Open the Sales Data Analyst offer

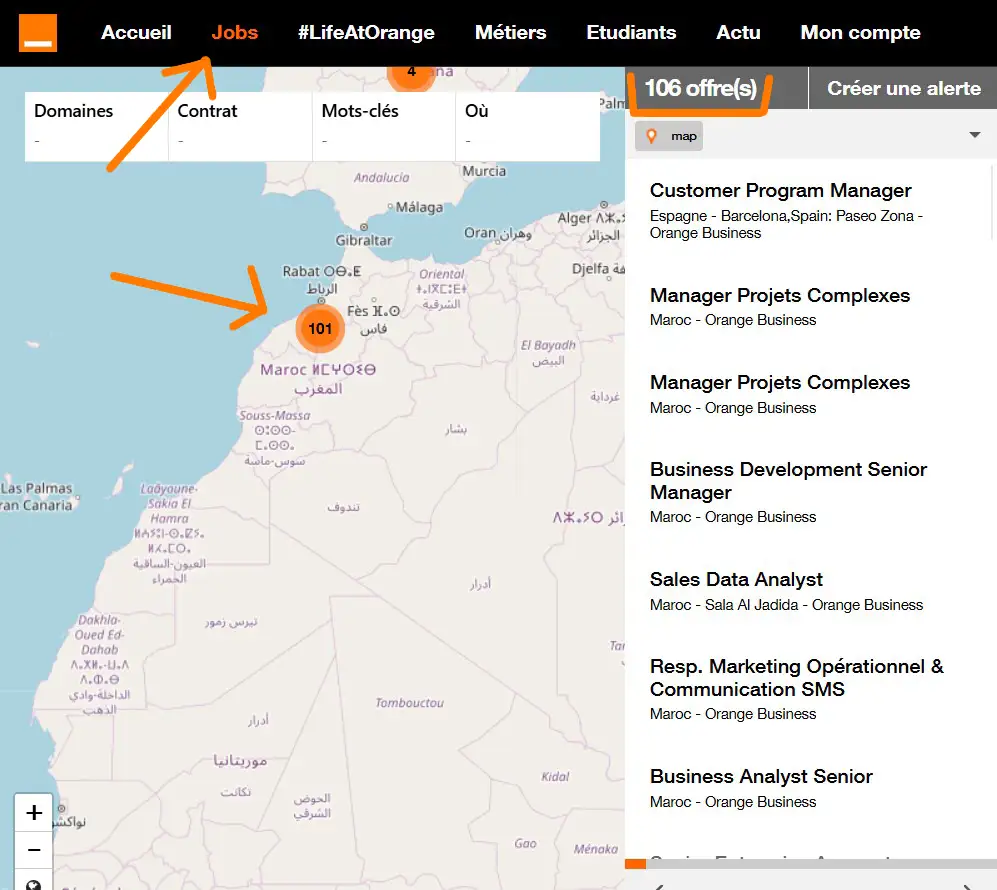(736, 579)
